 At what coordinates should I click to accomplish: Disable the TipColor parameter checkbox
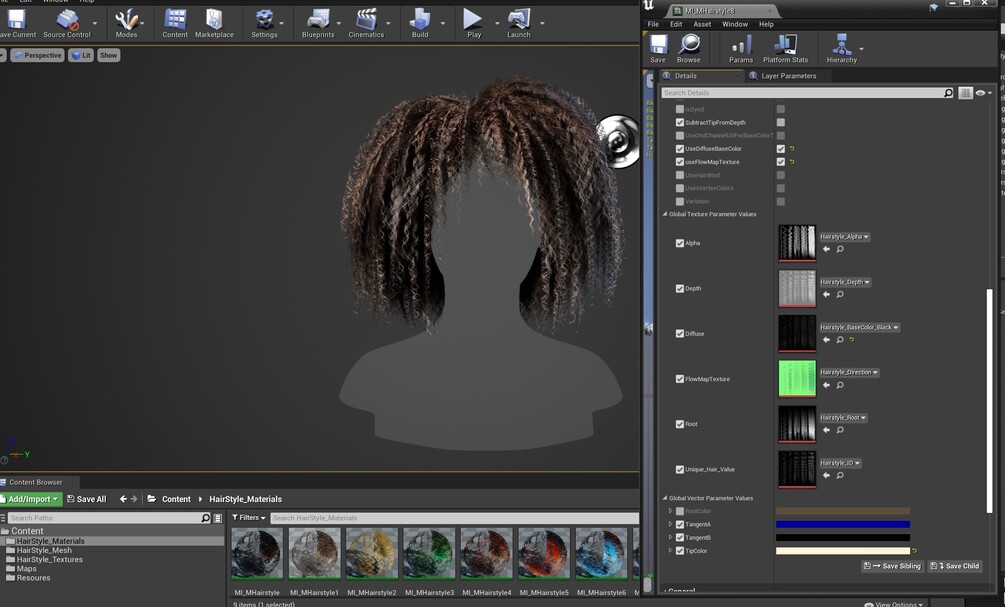(680, 551)
